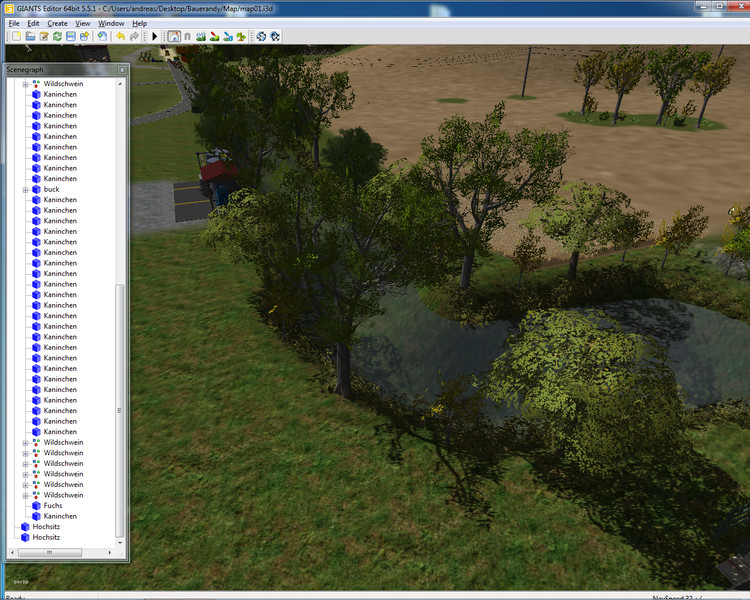The width and height of the screenshot is (750, 600).
Task: Click the Scenegraph scroll-left arrow
Action: [x=12, y=553]
